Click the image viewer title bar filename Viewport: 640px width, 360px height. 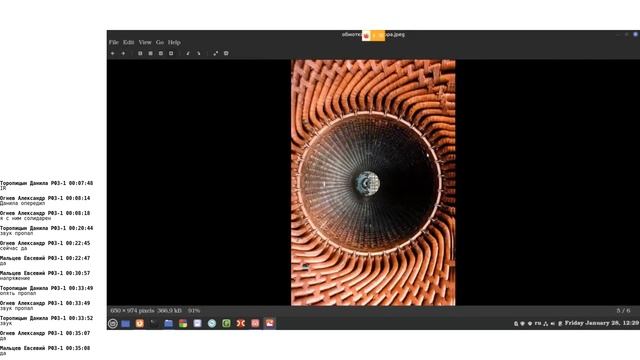click(373, 35)
